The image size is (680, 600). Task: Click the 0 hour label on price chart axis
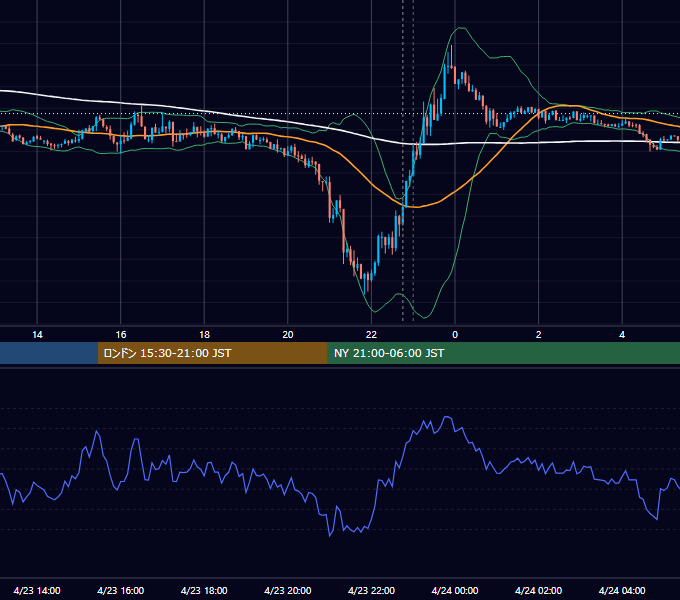(x=455, y=335)
